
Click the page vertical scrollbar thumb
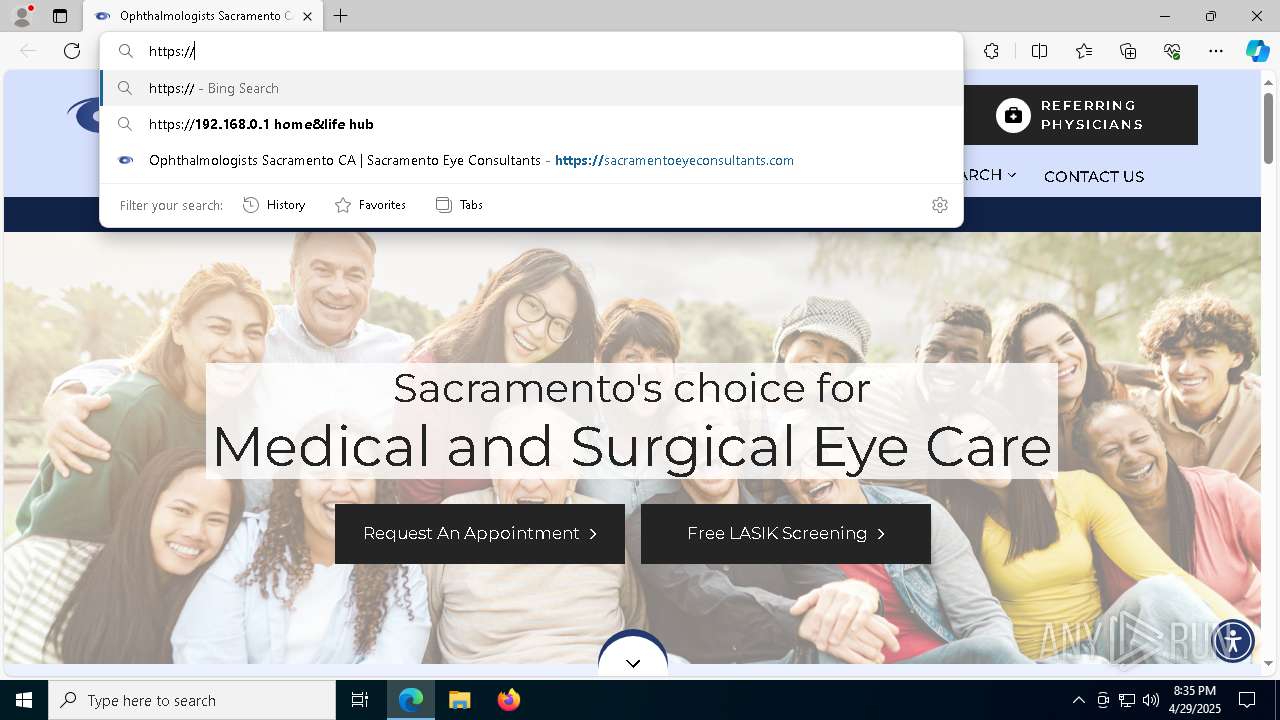point(1268,127)
